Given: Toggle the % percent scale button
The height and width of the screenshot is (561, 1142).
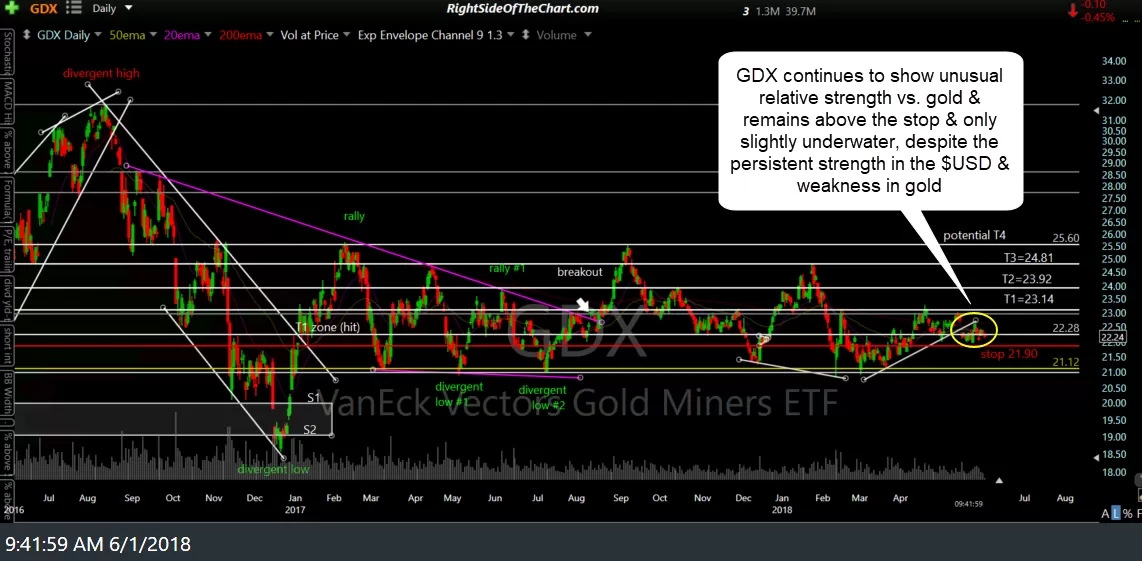Looking at the screenshot, I should [1126, 514].
